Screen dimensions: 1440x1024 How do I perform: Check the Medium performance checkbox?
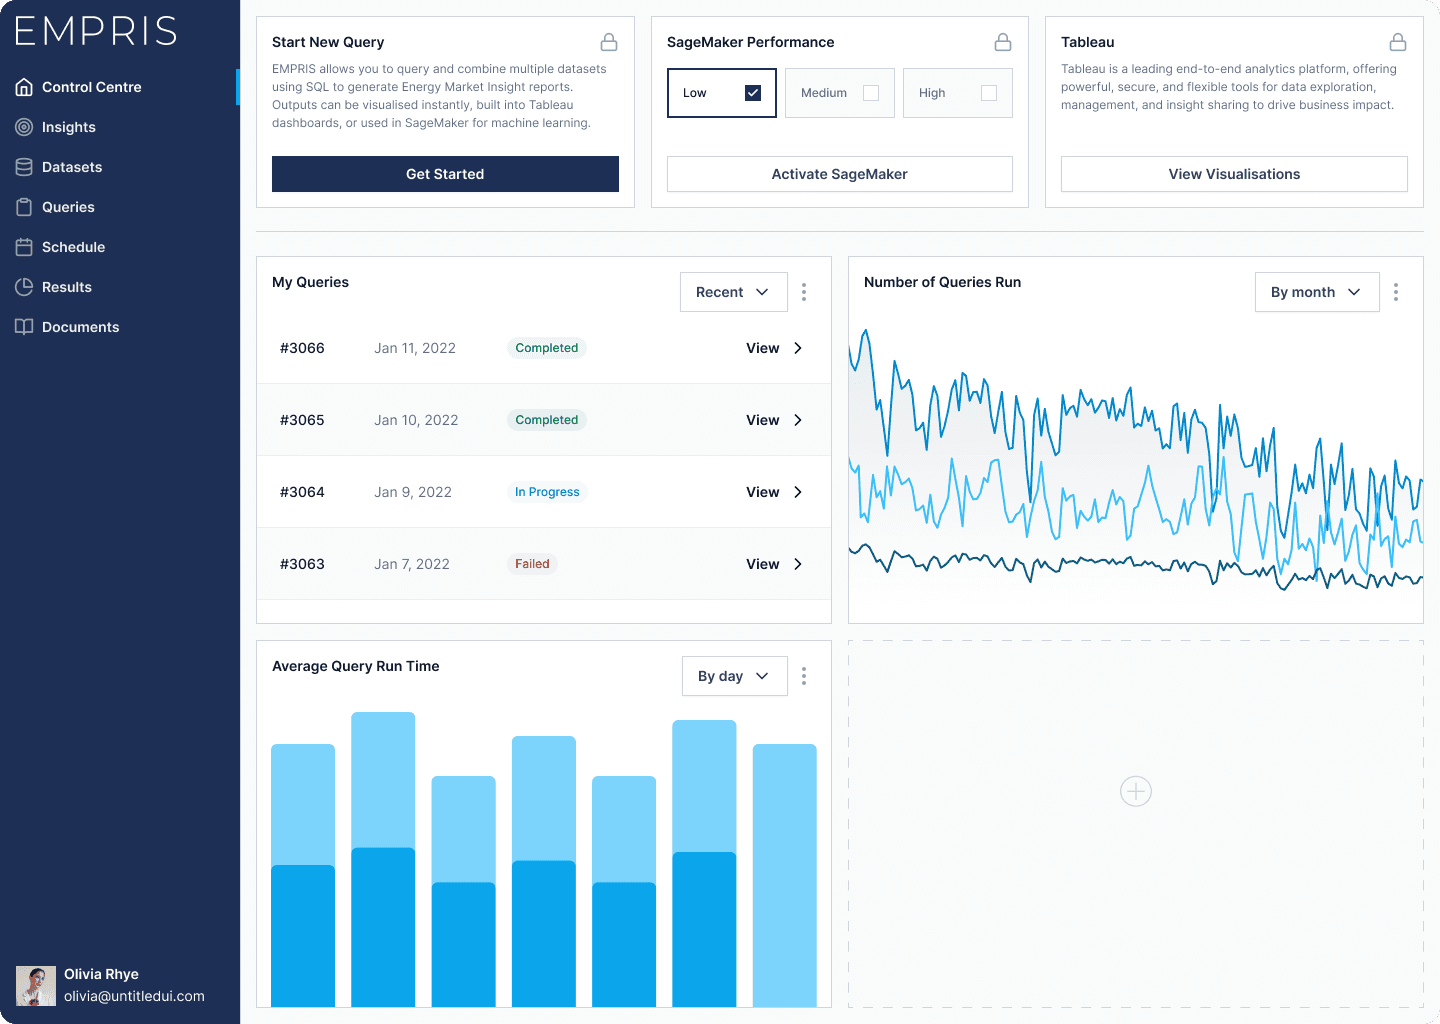(871, 93)
